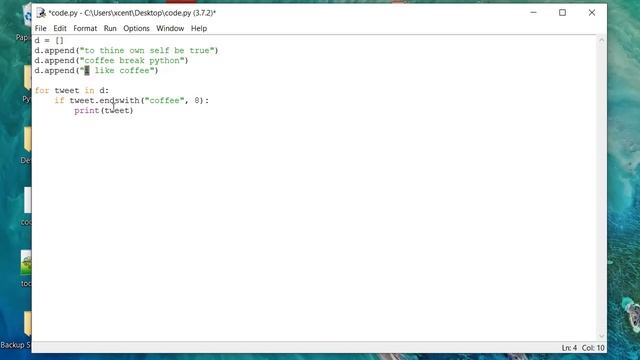
Task: Click the "for" keyword in the loop
Action: [x=42, y=91]
